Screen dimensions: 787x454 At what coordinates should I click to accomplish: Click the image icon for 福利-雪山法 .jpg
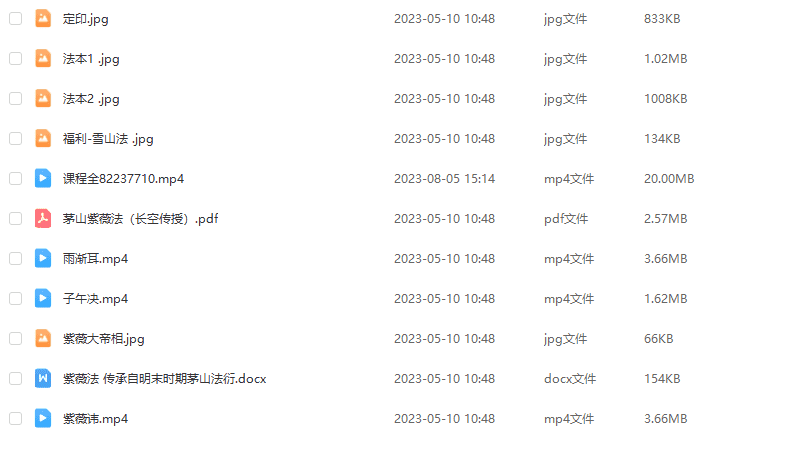tap(43, 138)
